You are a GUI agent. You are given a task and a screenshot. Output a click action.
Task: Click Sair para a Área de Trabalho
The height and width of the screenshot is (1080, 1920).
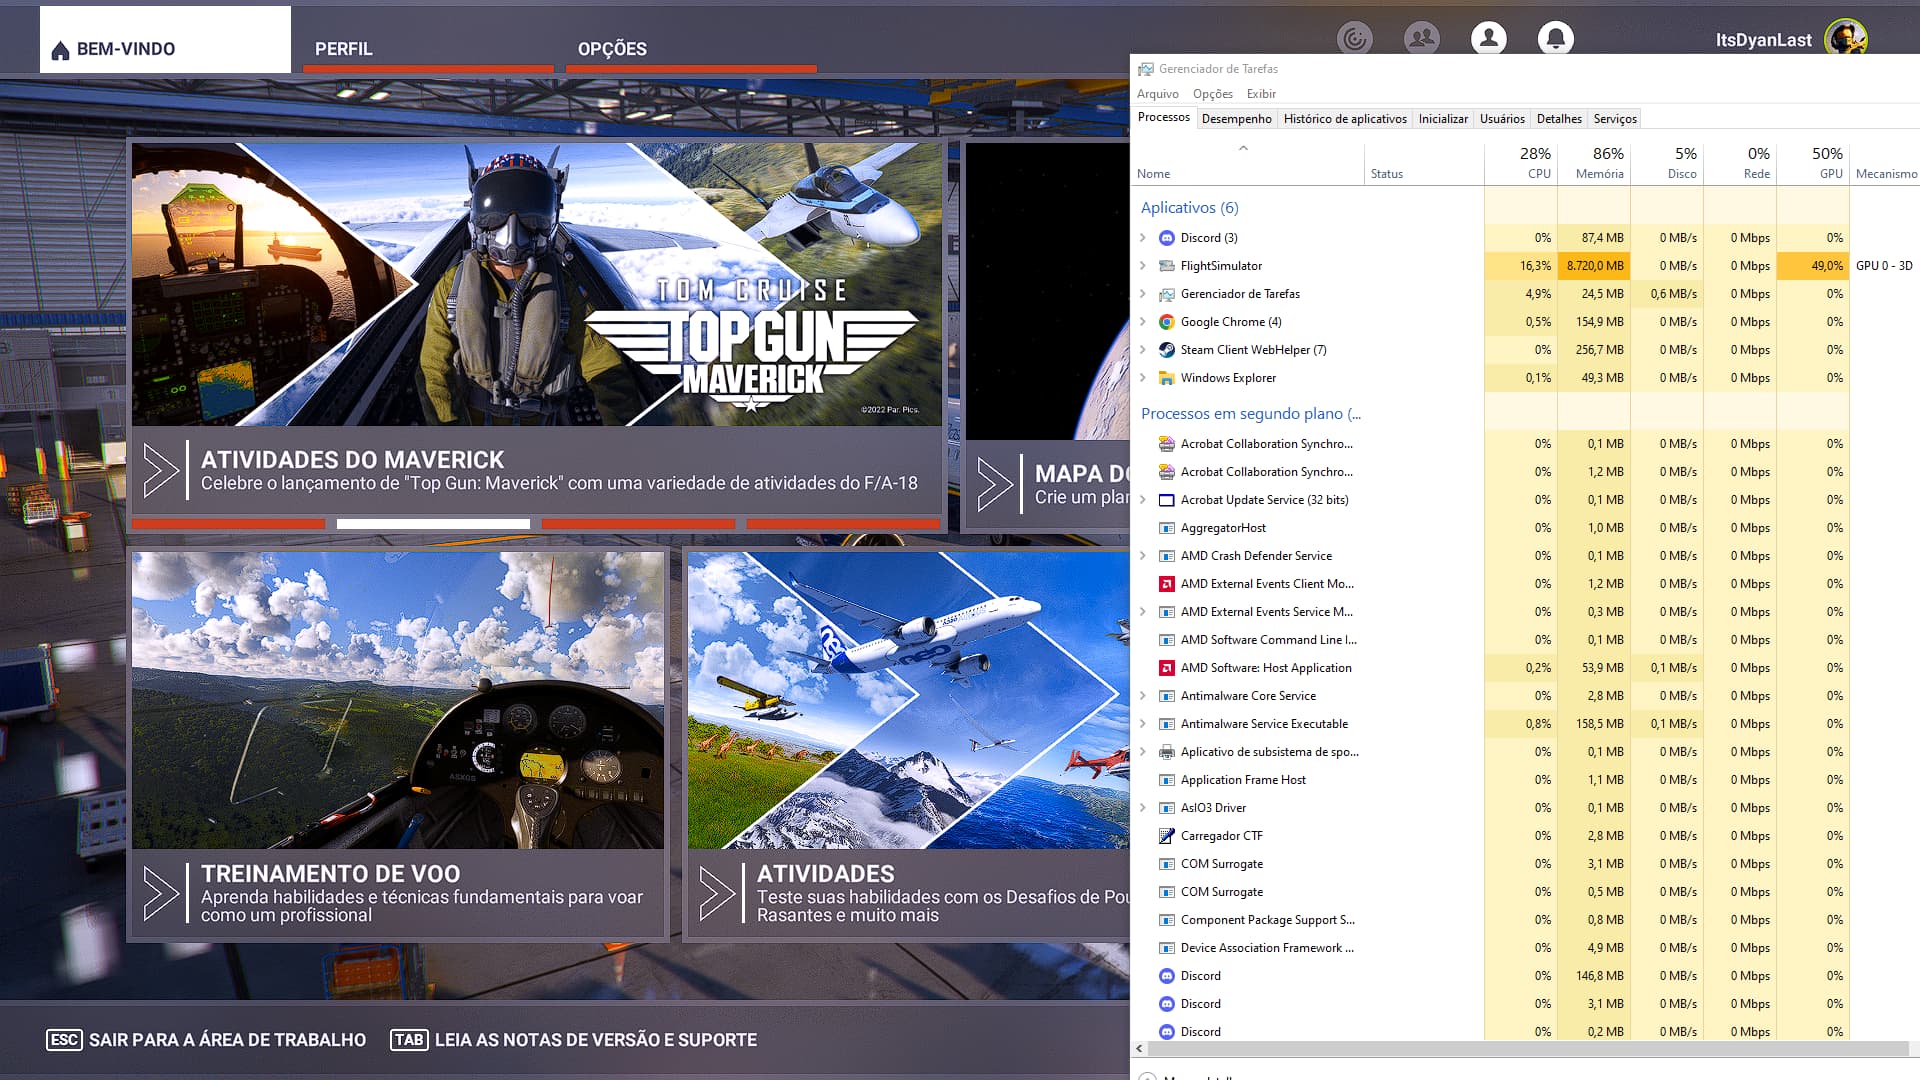[x=207, y=1040]
